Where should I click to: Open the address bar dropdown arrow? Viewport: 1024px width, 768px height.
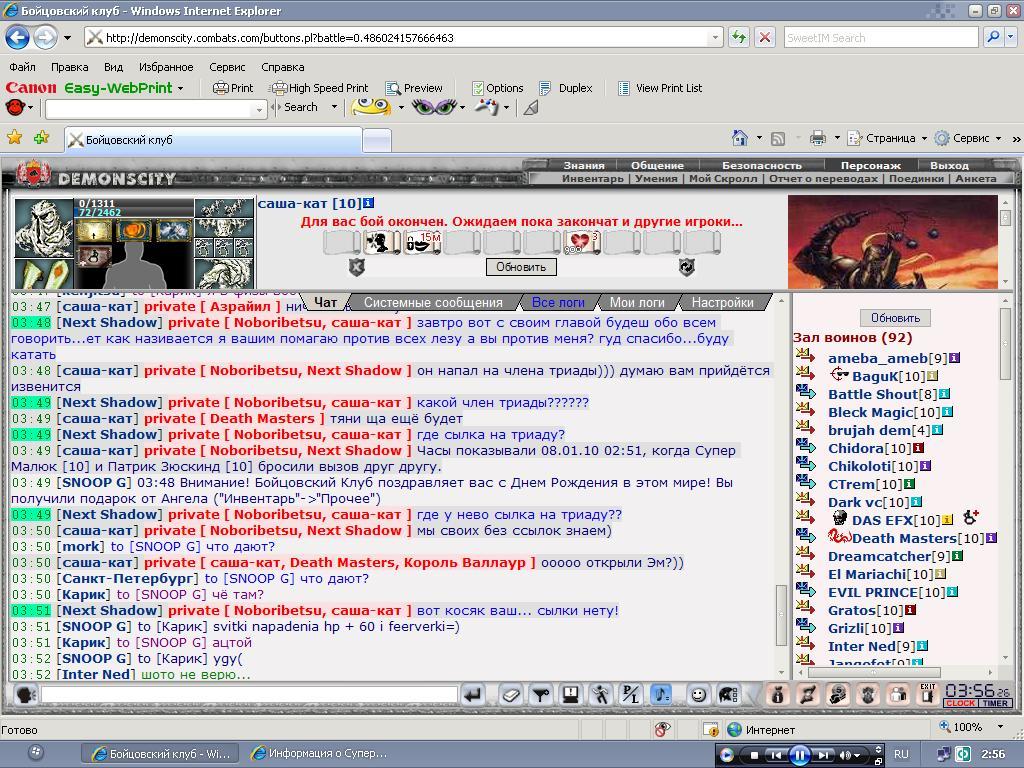tap(716, 38)
